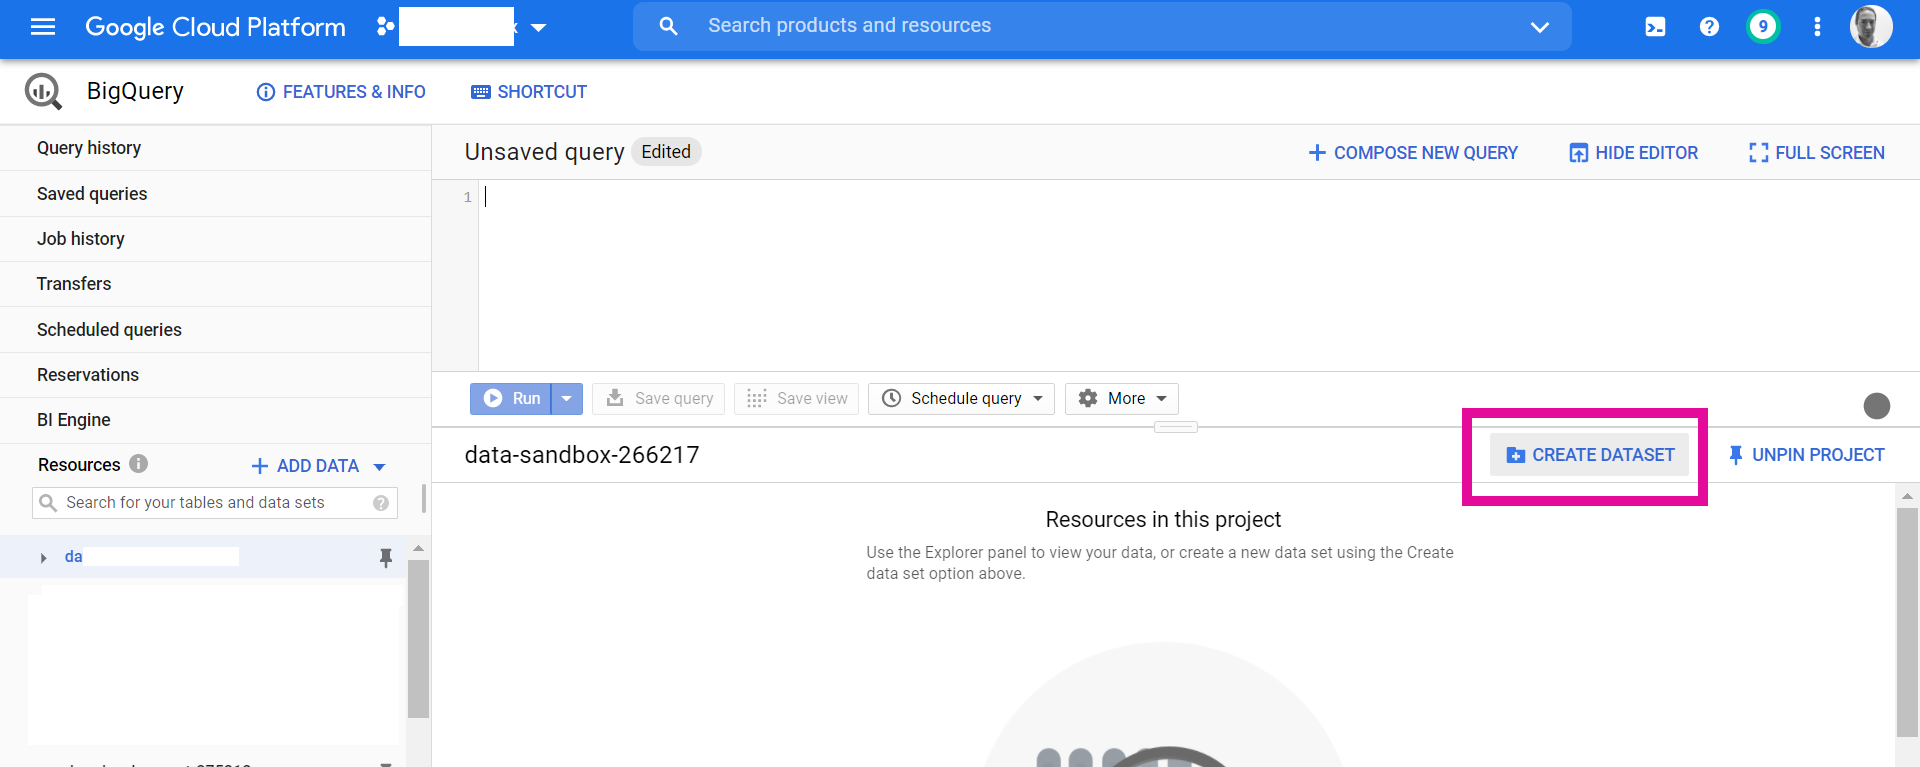Open the vertical three-dot settings menu
The width and height of the screenshot is (1920, 767).
[x=1817, y=27]
